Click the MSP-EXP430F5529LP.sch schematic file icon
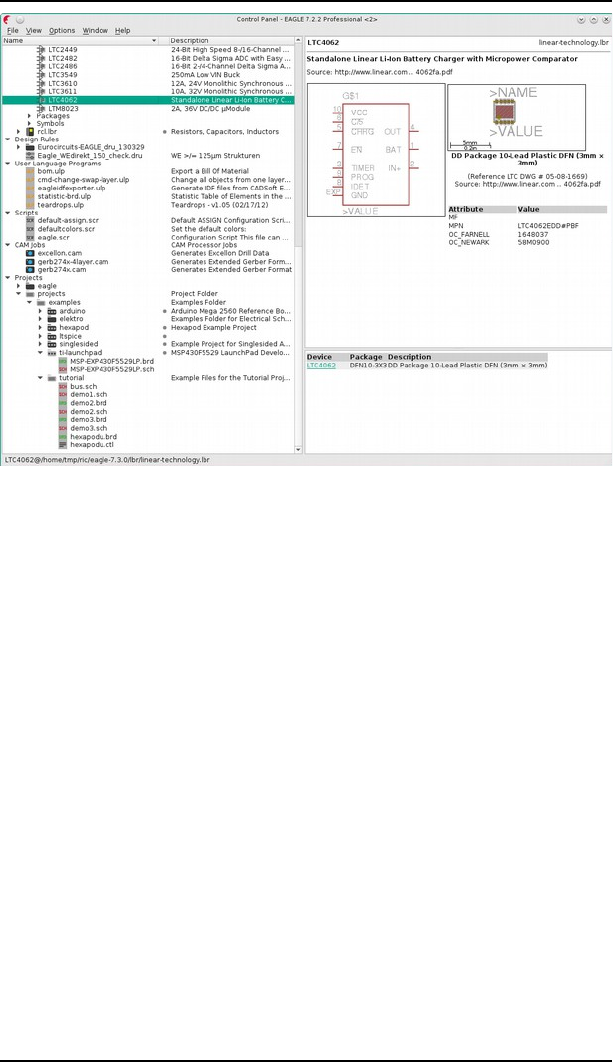 pyautogui.click(x=63, y=370)
